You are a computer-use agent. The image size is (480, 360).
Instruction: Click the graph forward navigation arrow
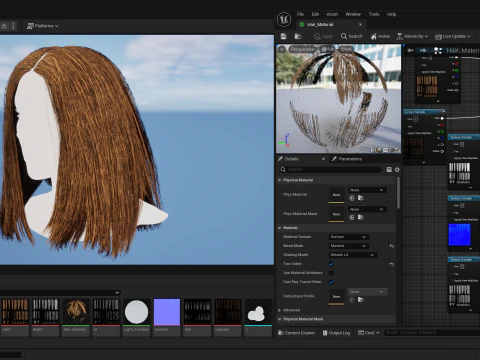[x=423, y=51]
